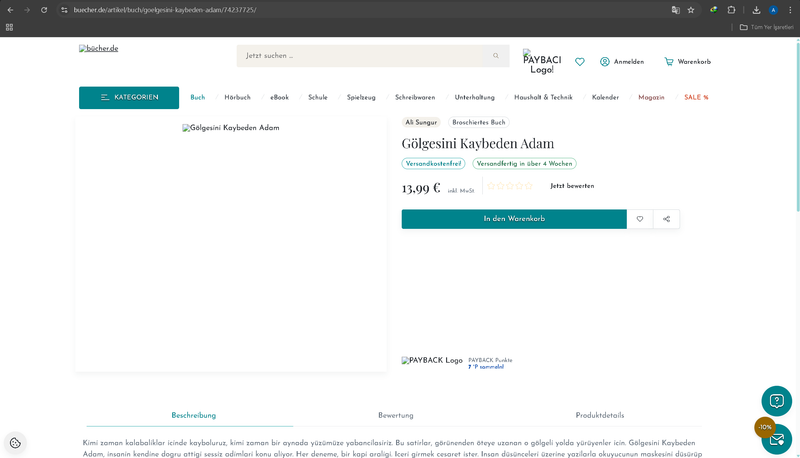This screenshot has height=458, width=800.
Task: Open the browser extensions puzzle icon
Action: (731, 10)
